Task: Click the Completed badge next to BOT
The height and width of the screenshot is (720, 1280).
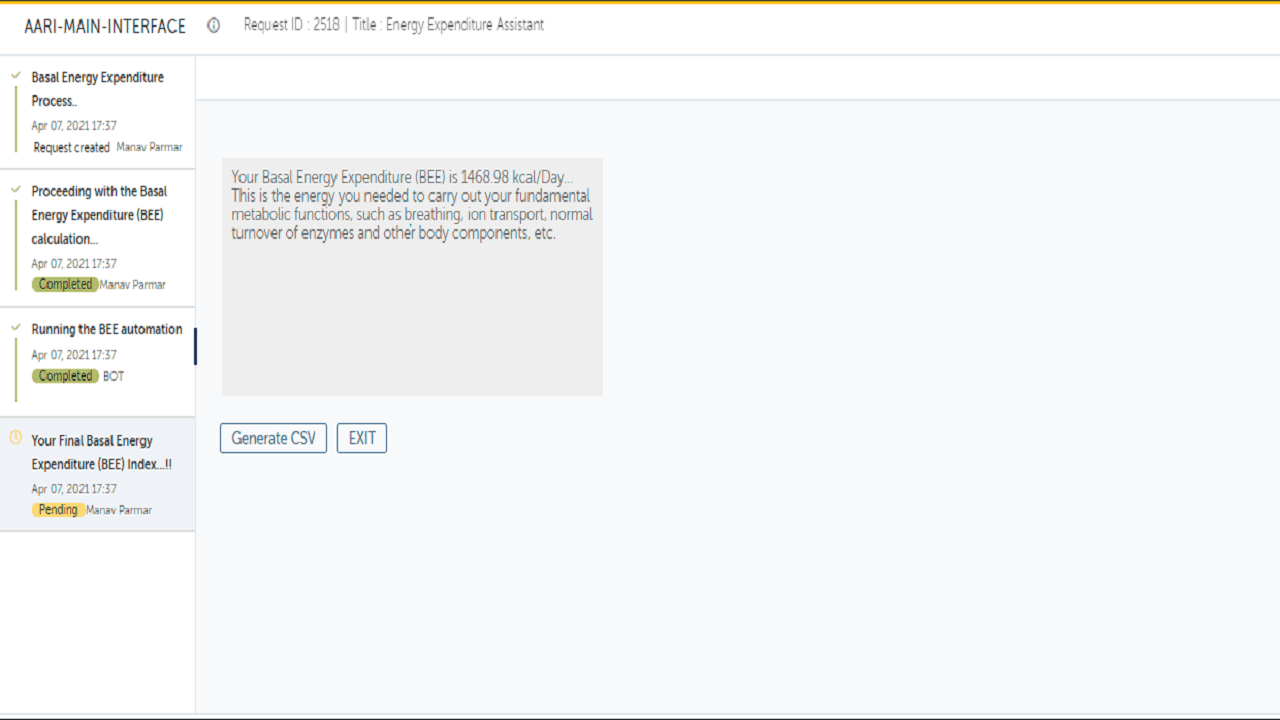Action: click(65, 376)
